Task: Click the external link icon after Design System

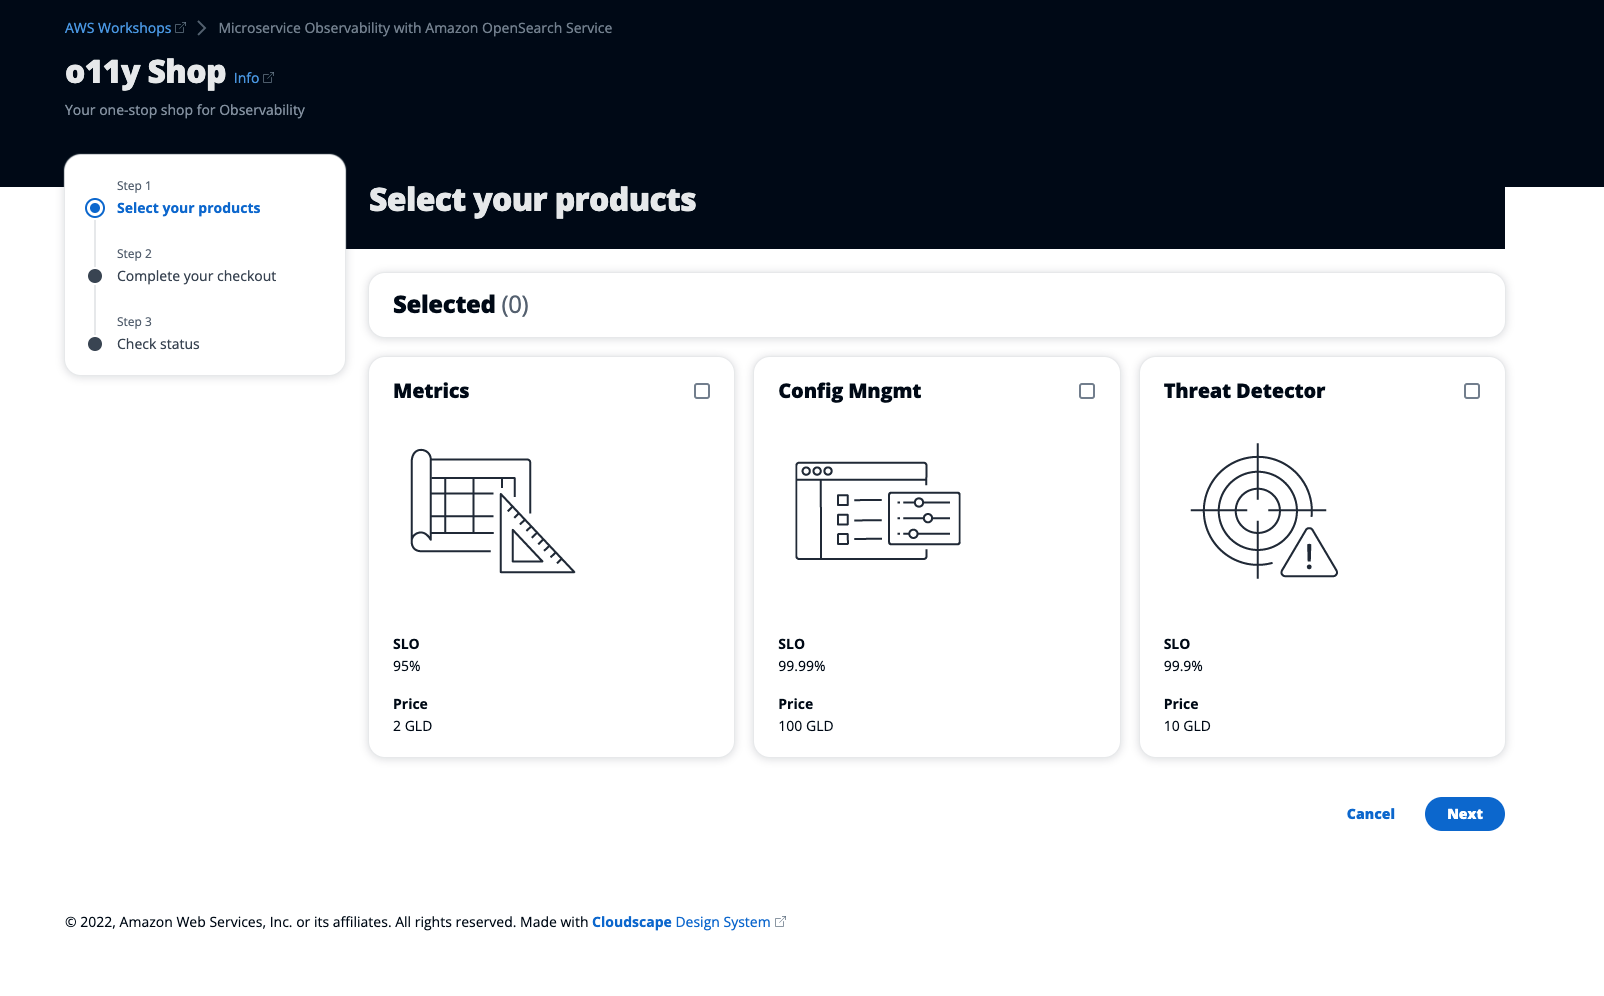Action: point(781,921)
